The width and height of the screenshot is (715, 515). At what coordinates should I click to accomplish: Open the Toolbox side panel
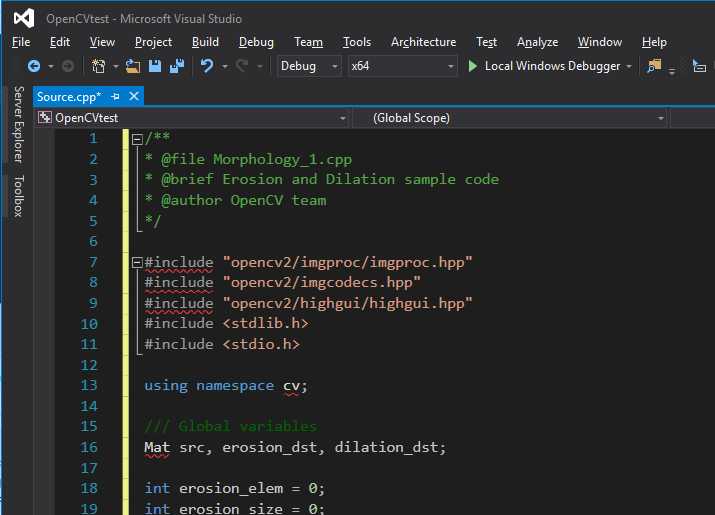pos(18,196)
